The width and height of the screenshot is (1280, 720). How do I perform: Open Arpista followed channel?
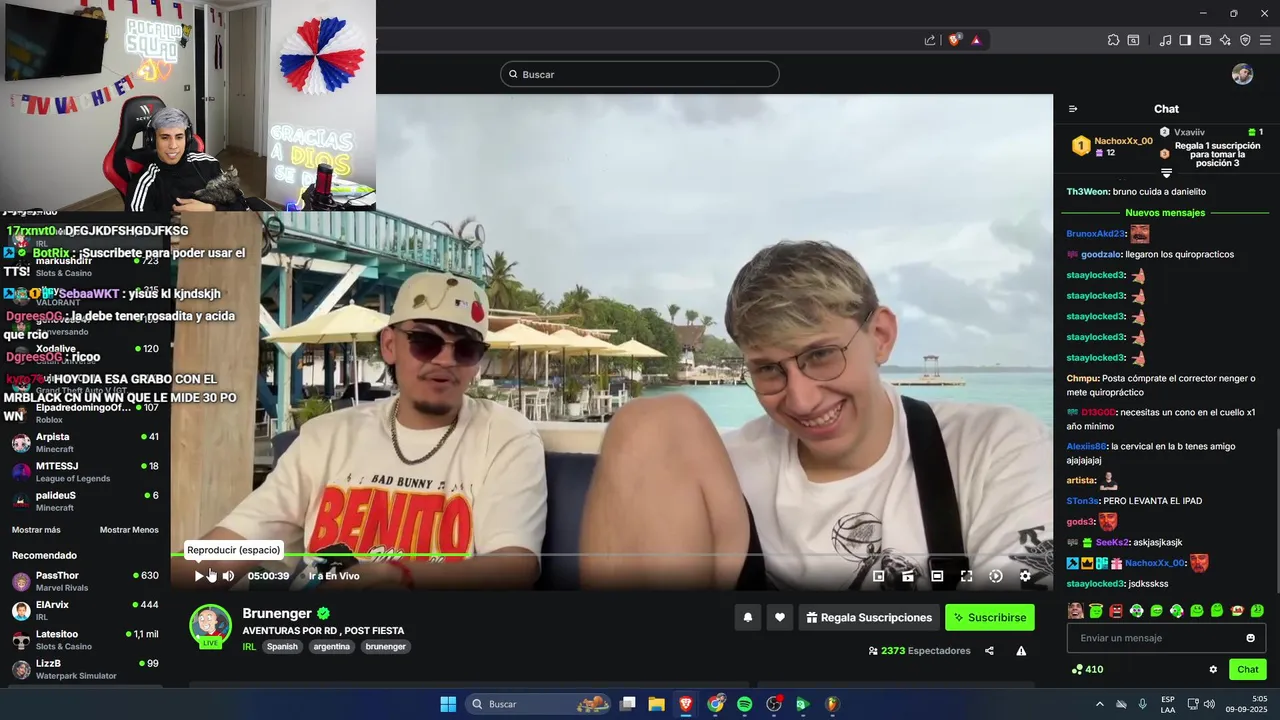(85, 442)
